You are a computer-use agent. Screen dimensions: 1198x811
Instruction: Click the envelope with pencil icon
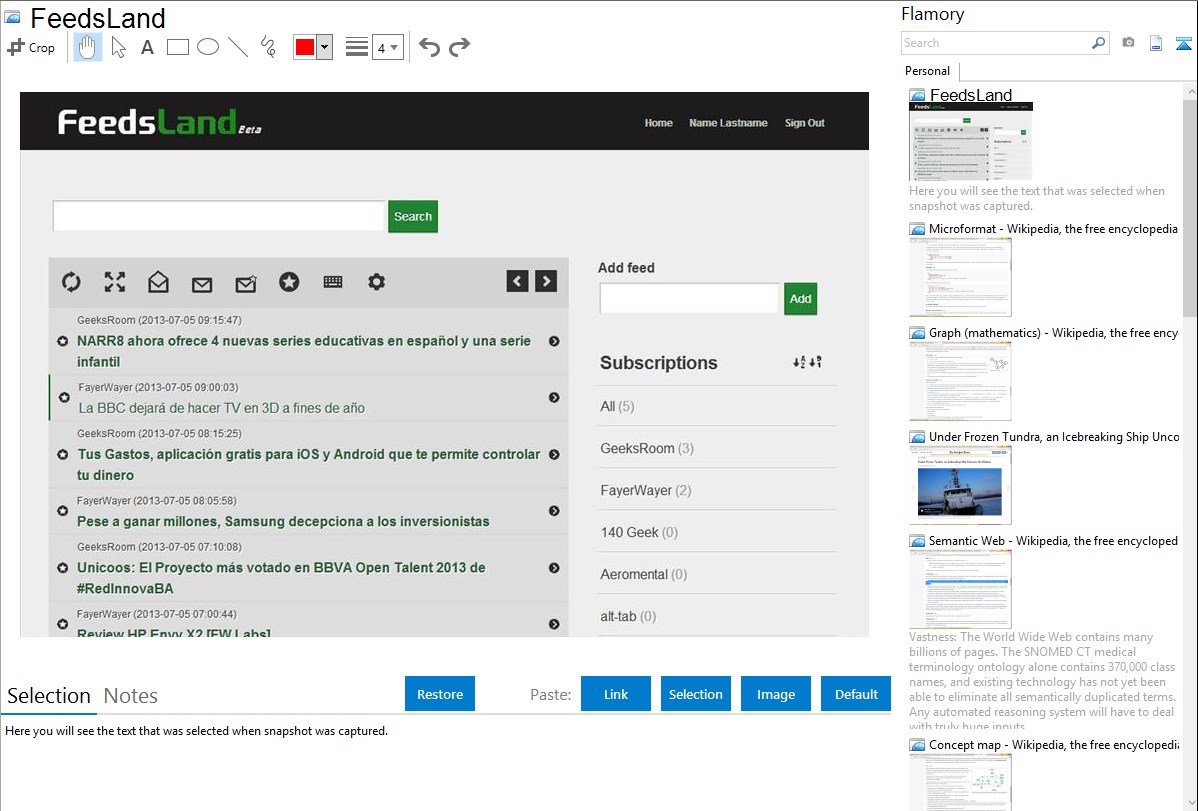(246, 284)
